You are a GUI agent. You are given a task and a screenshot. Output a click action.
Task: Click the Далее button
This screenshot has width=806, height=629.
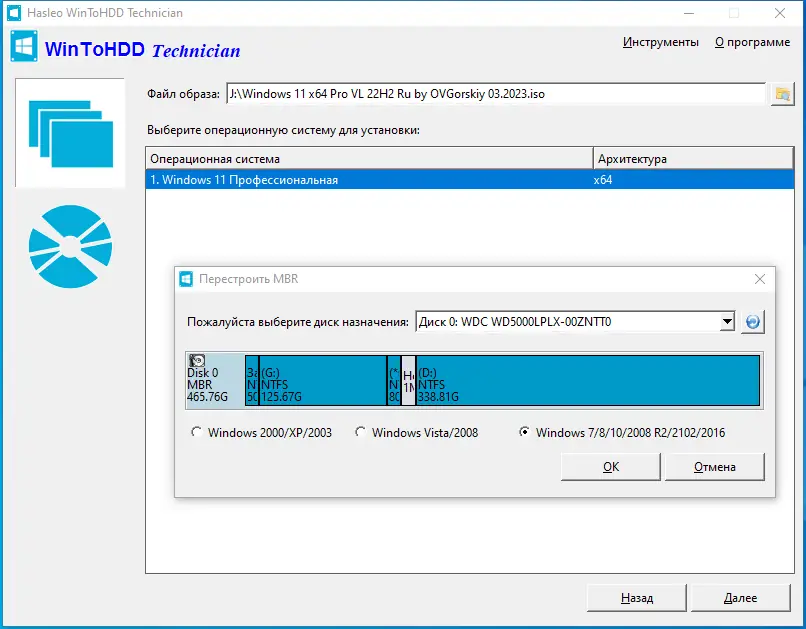coord(740,598)
